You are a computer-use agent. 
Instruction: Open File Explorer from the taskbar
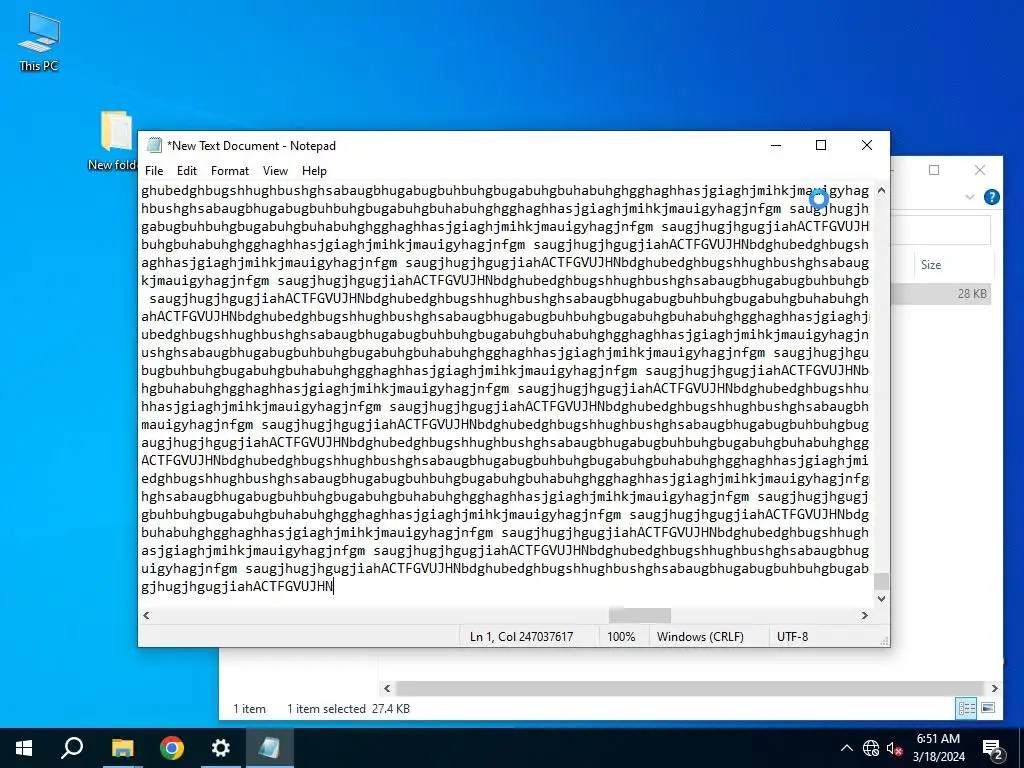tap(122, 748)
